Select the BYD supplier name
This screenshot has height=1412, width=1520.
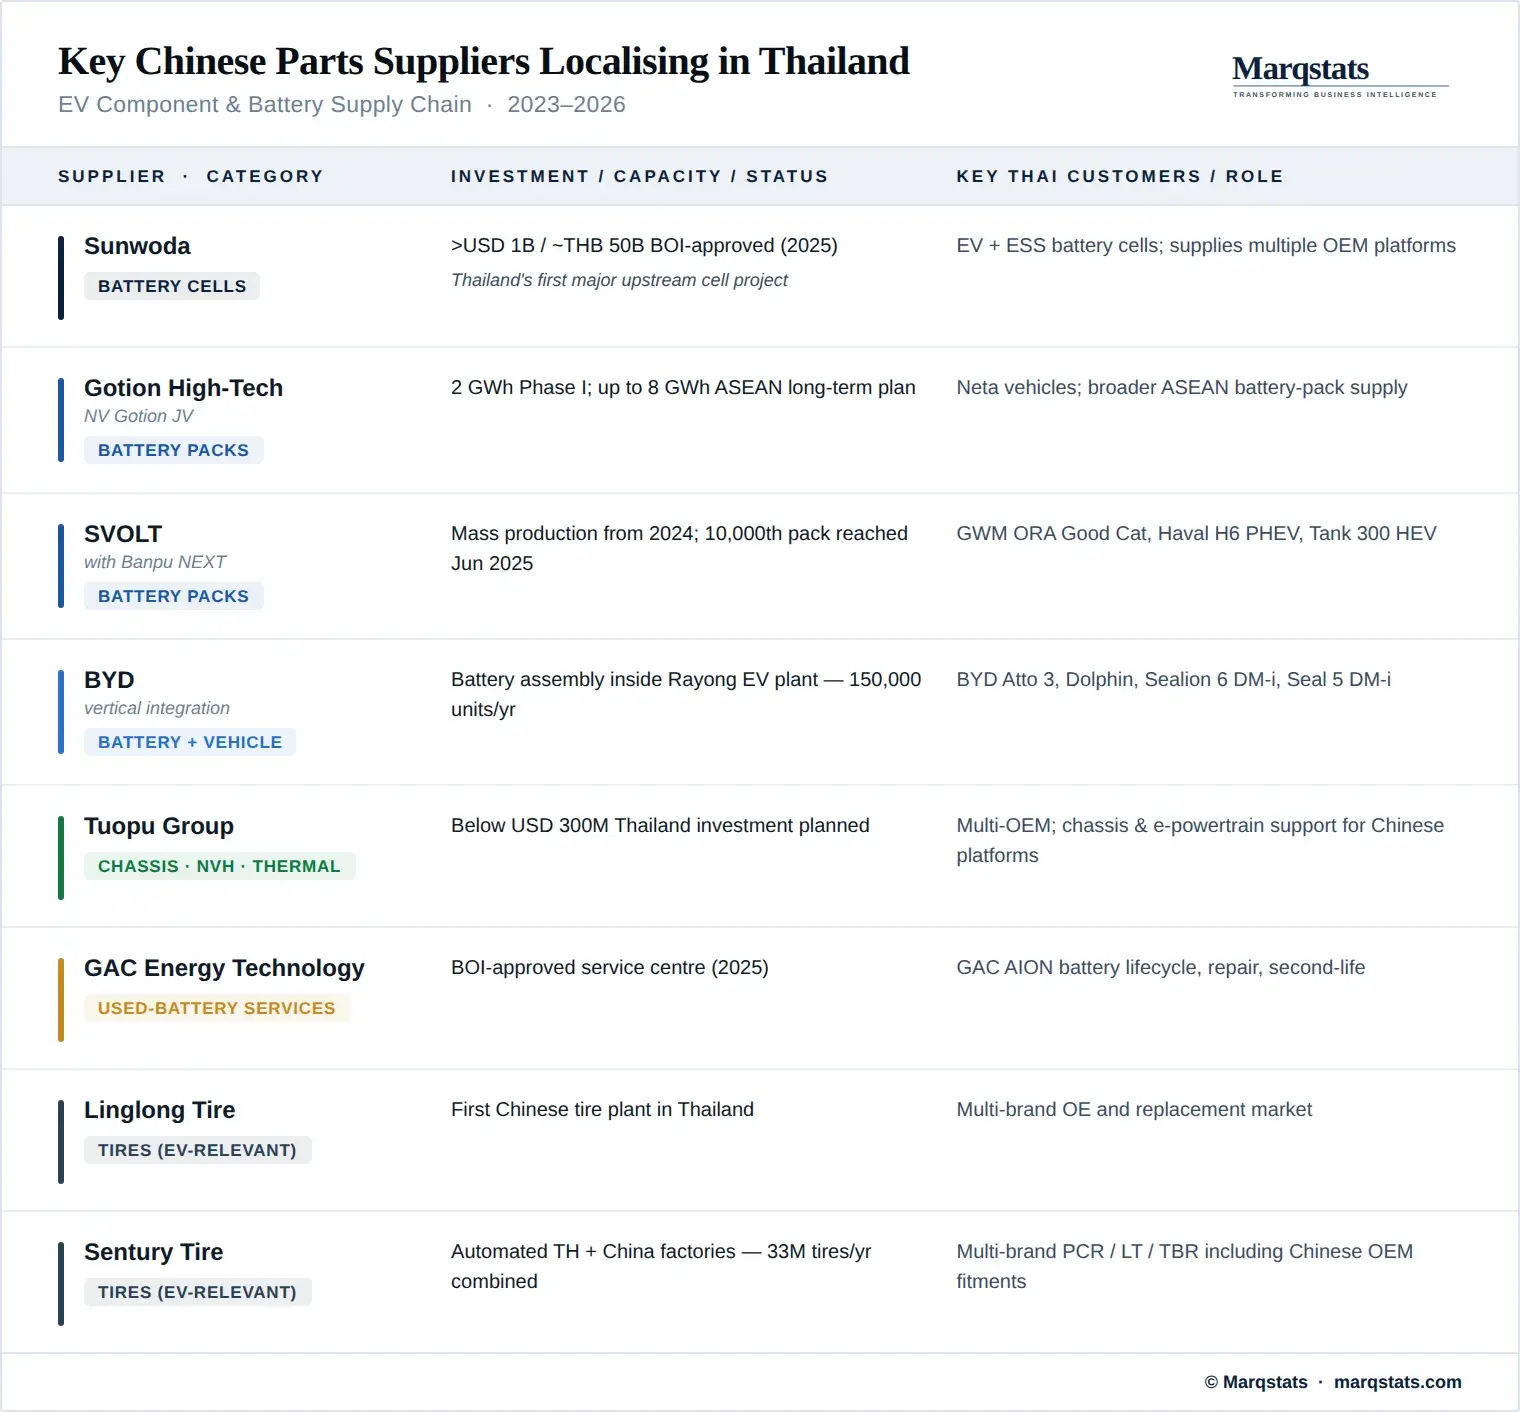[x=109, y=680]
